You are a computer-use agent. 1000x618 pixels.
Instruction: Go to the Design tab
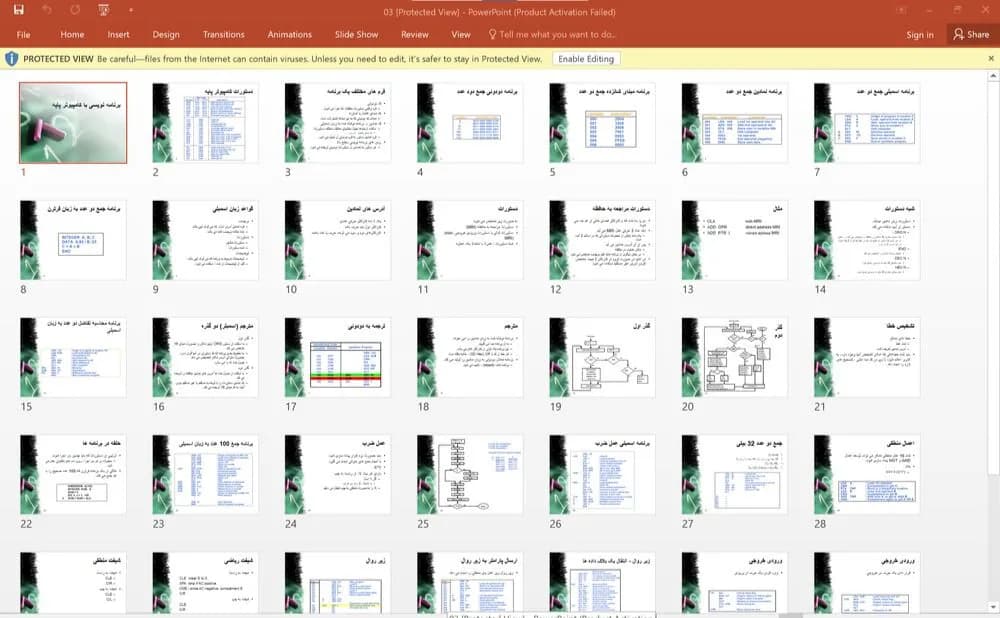pos(166,34)
